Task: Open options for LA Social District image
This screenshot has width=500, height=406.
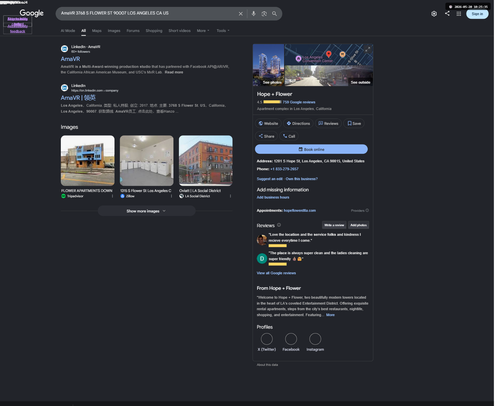Action: [x=230, y=196]
